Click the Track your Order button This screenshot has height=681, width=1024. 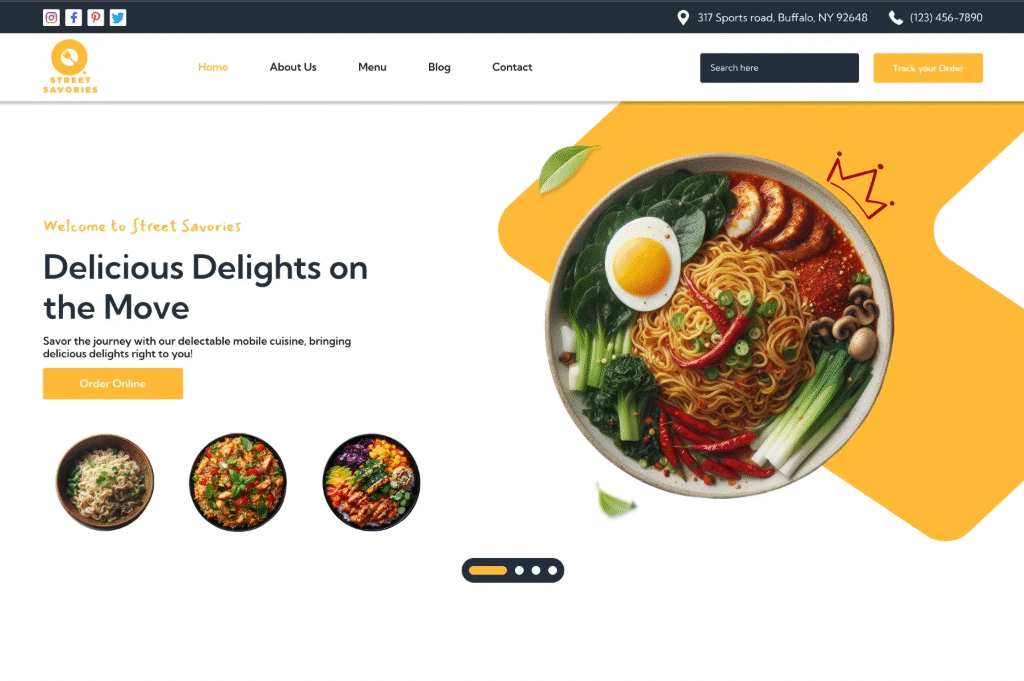tap(928, 68)
